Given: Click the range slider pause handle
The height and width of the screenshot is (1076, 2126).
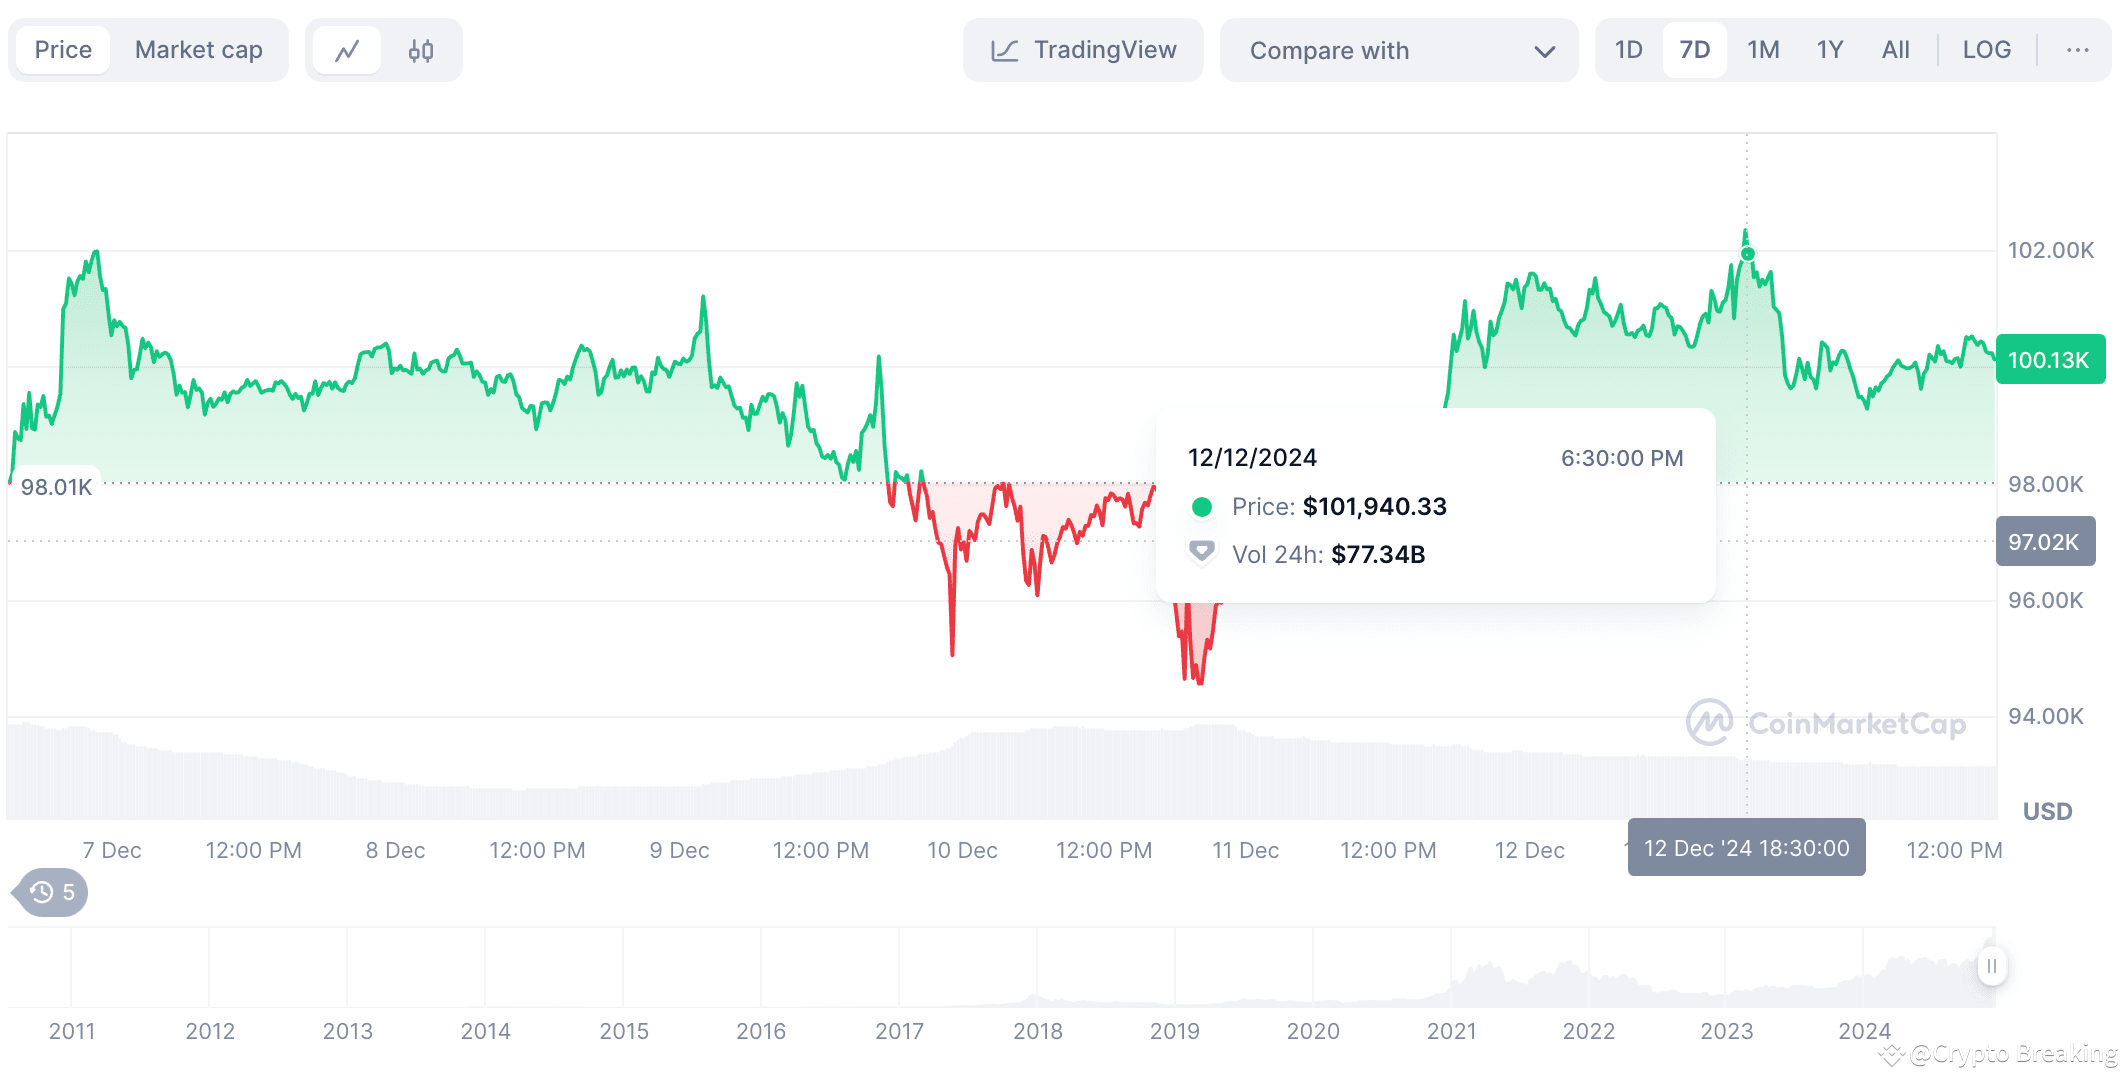Looking at the screenshot, I should pos(1991,966).
